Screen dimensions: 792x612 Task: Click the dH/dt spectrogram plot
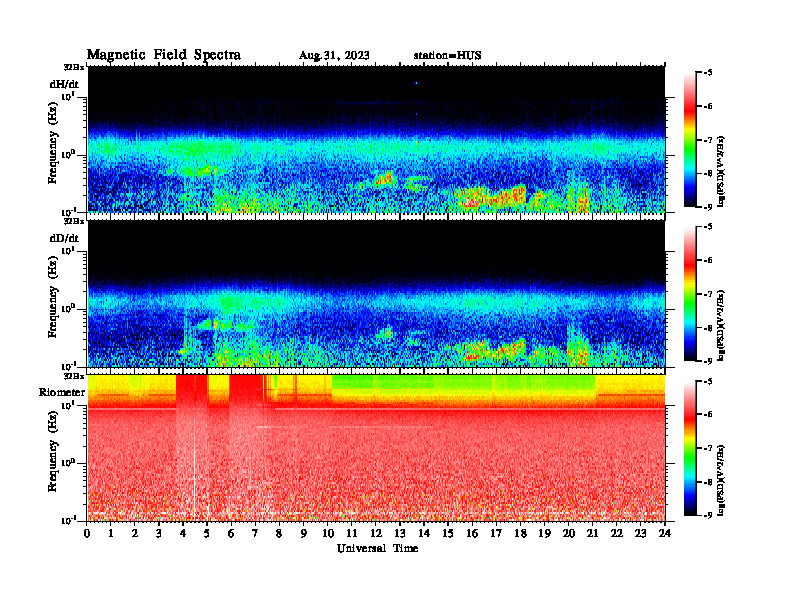click(x=376, y=139)
